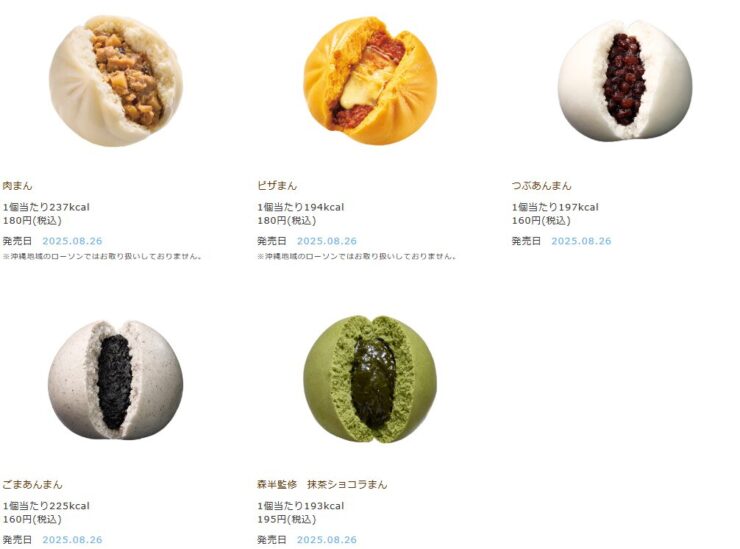Click the Okinawa notice under 肉まん
Viewport: 740px width, 549px height.
(x=103, y=256)
